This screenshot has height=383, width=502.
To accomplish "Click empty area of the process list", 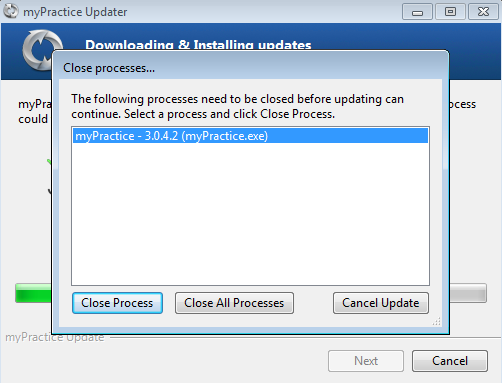I will click(250, 213).
